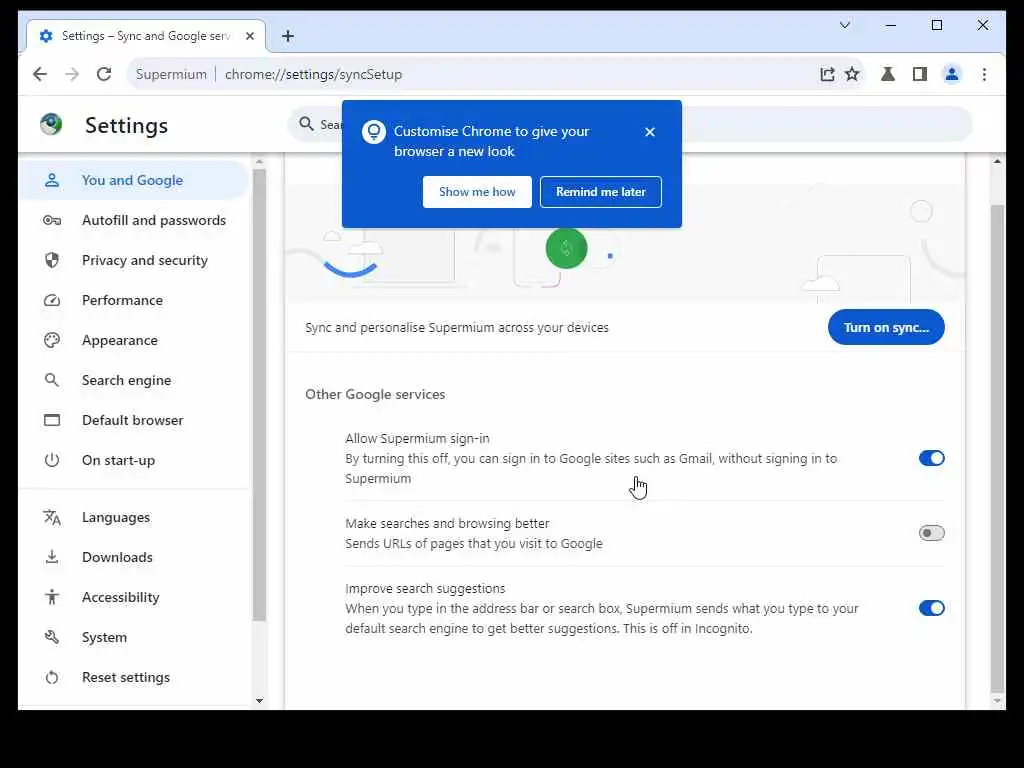Click the main page scroll up arrow

(997, 161)
